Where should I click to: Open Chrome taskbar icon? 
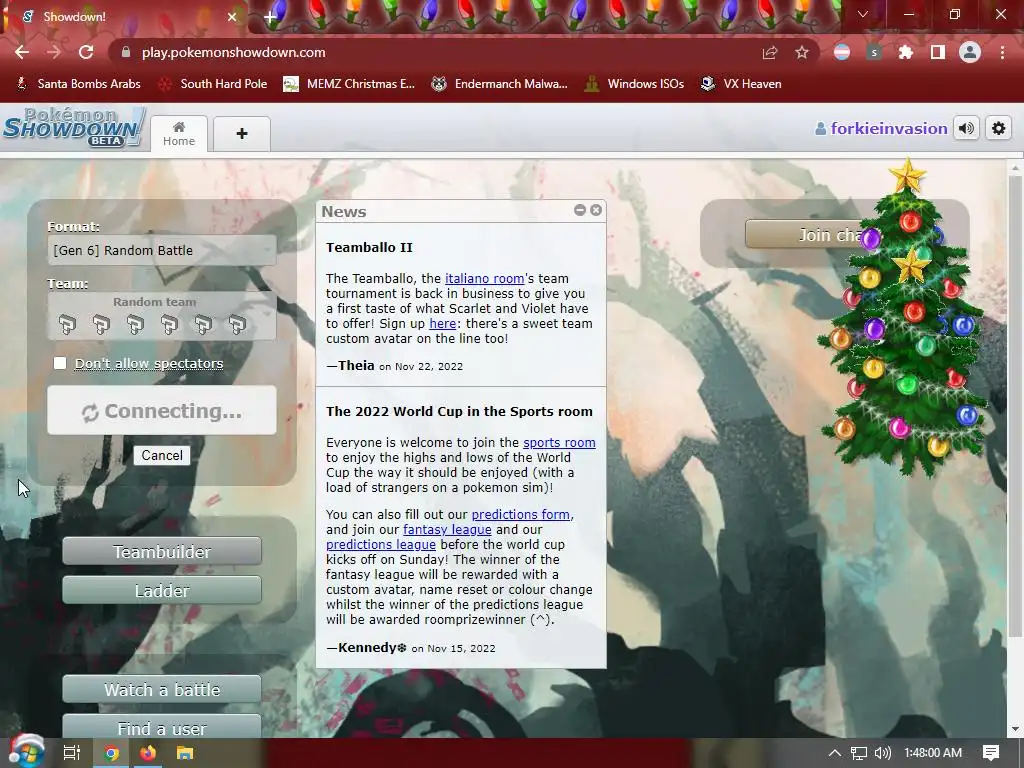pos(112,753)
